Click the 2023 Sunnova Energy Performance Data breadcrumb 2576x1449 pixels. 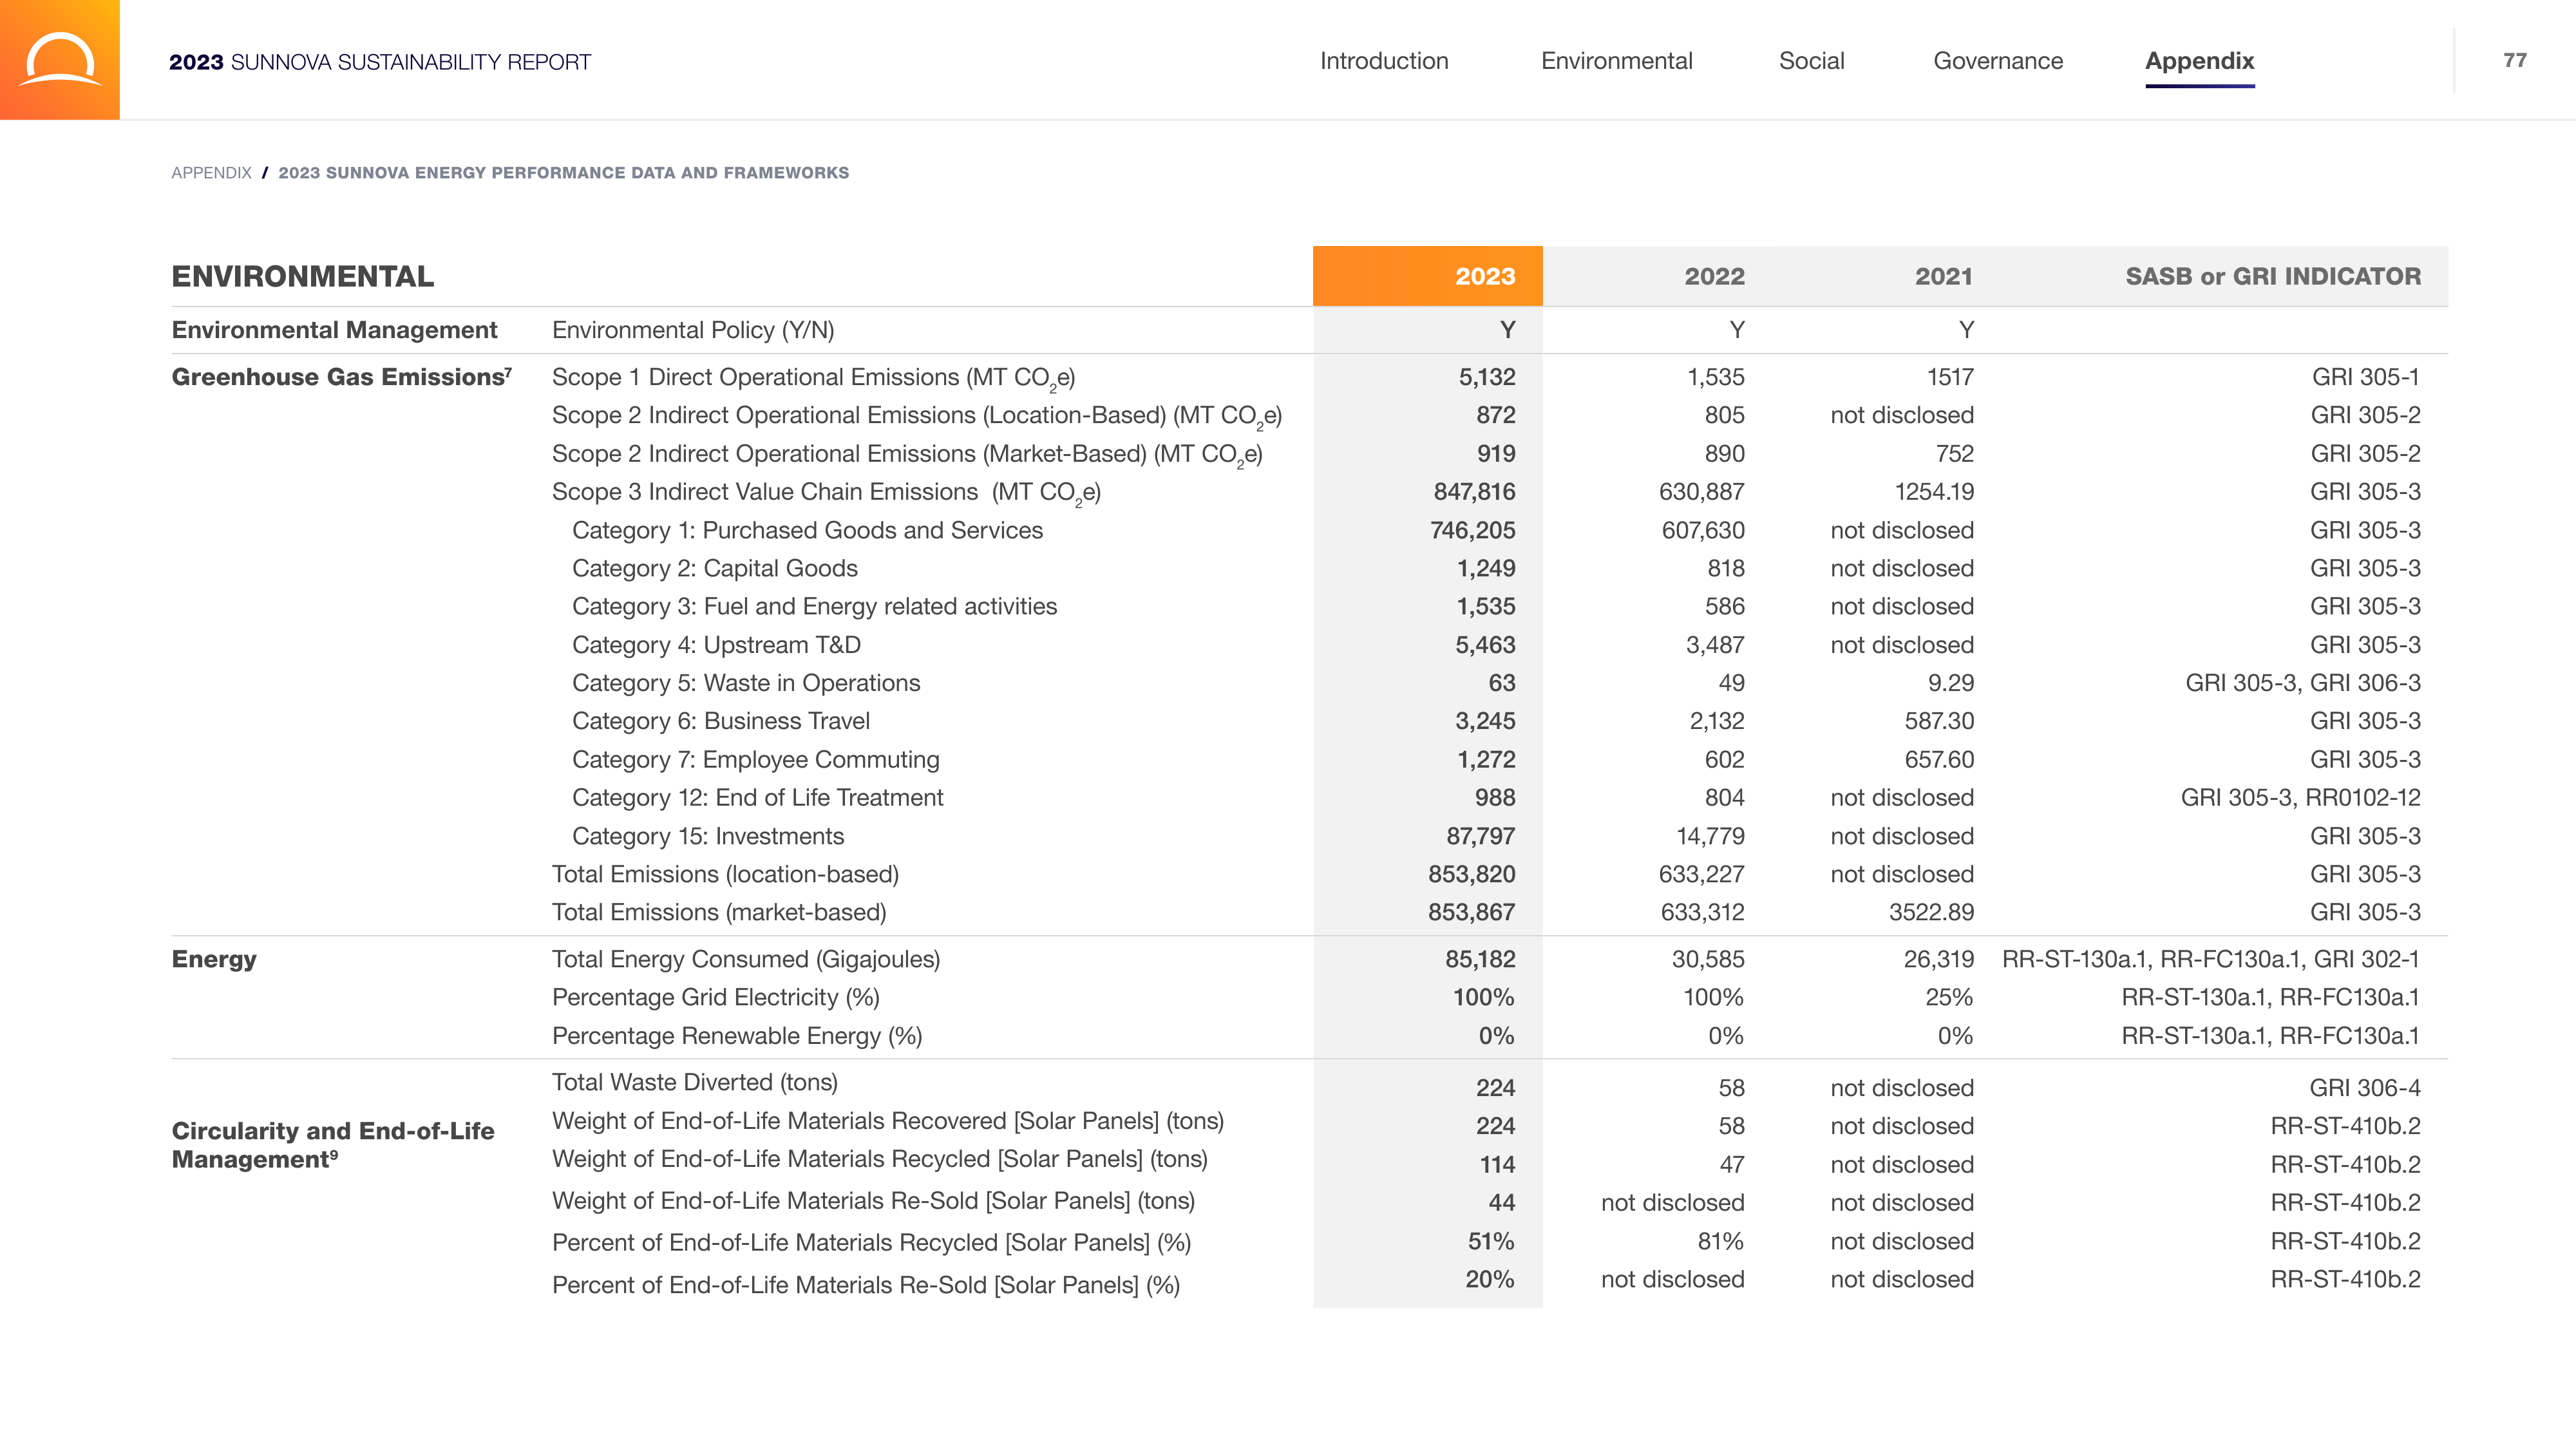[563, 173]
